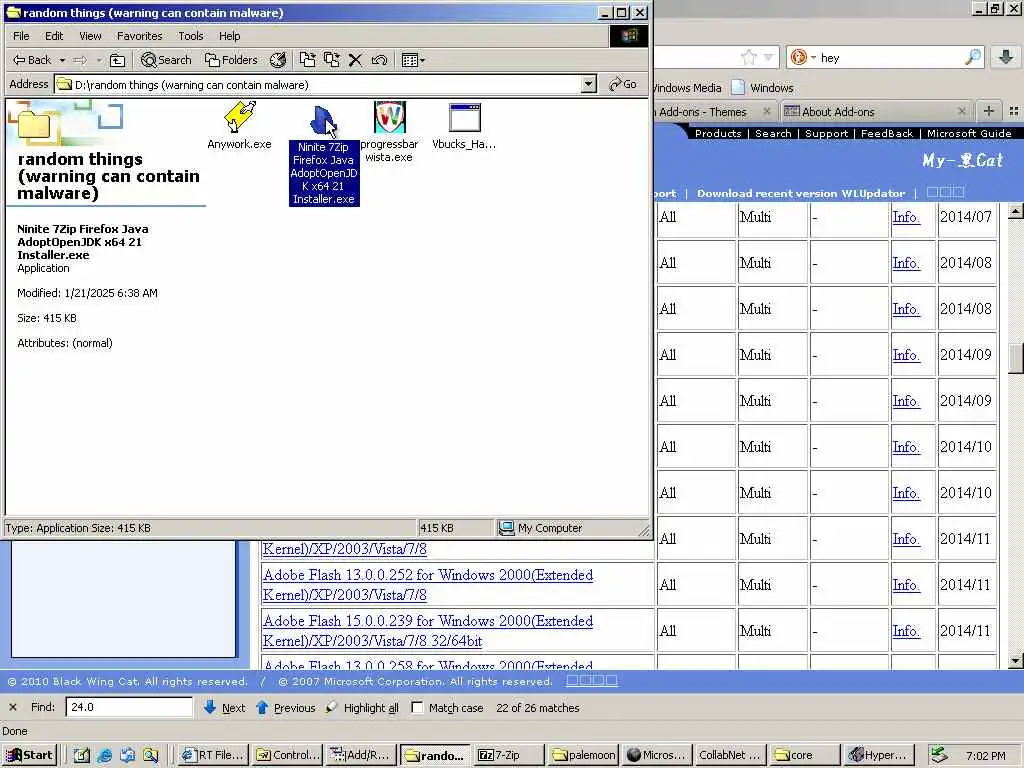Image resolution: width=1024 pixels, height=768 pixels.
Task: Open the Products link in page header
Action: point(718,133)
